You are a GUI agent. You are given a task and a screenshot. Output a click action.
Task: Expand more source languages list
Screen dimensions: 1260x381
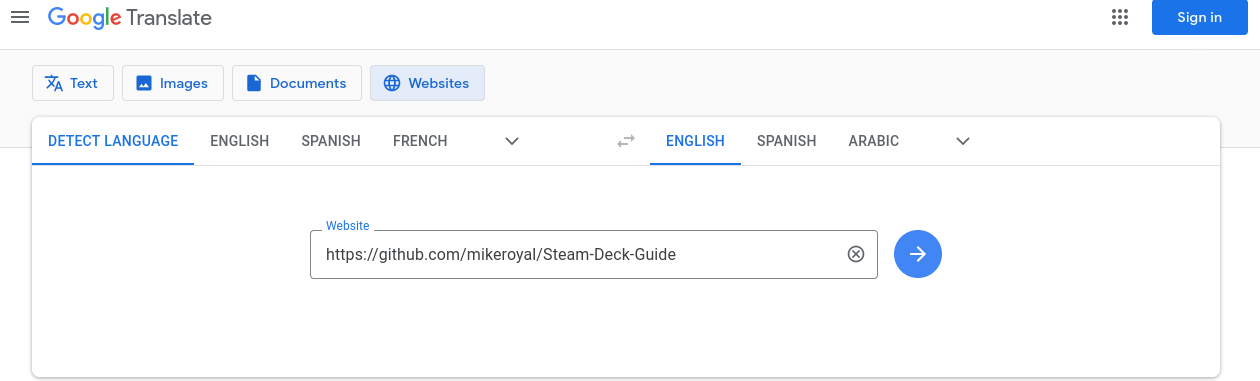click(x=512, y=141)
